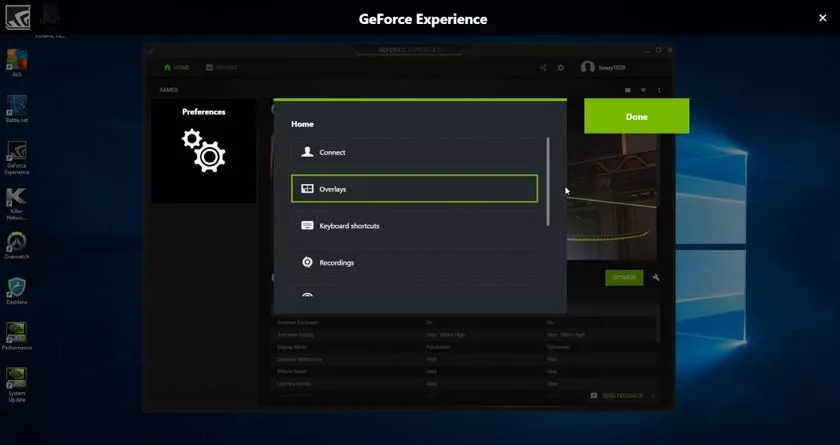The image size is (840, 445).
Task: Open the GeForce Experience desktop shortcut
Action: pos(17,158)
